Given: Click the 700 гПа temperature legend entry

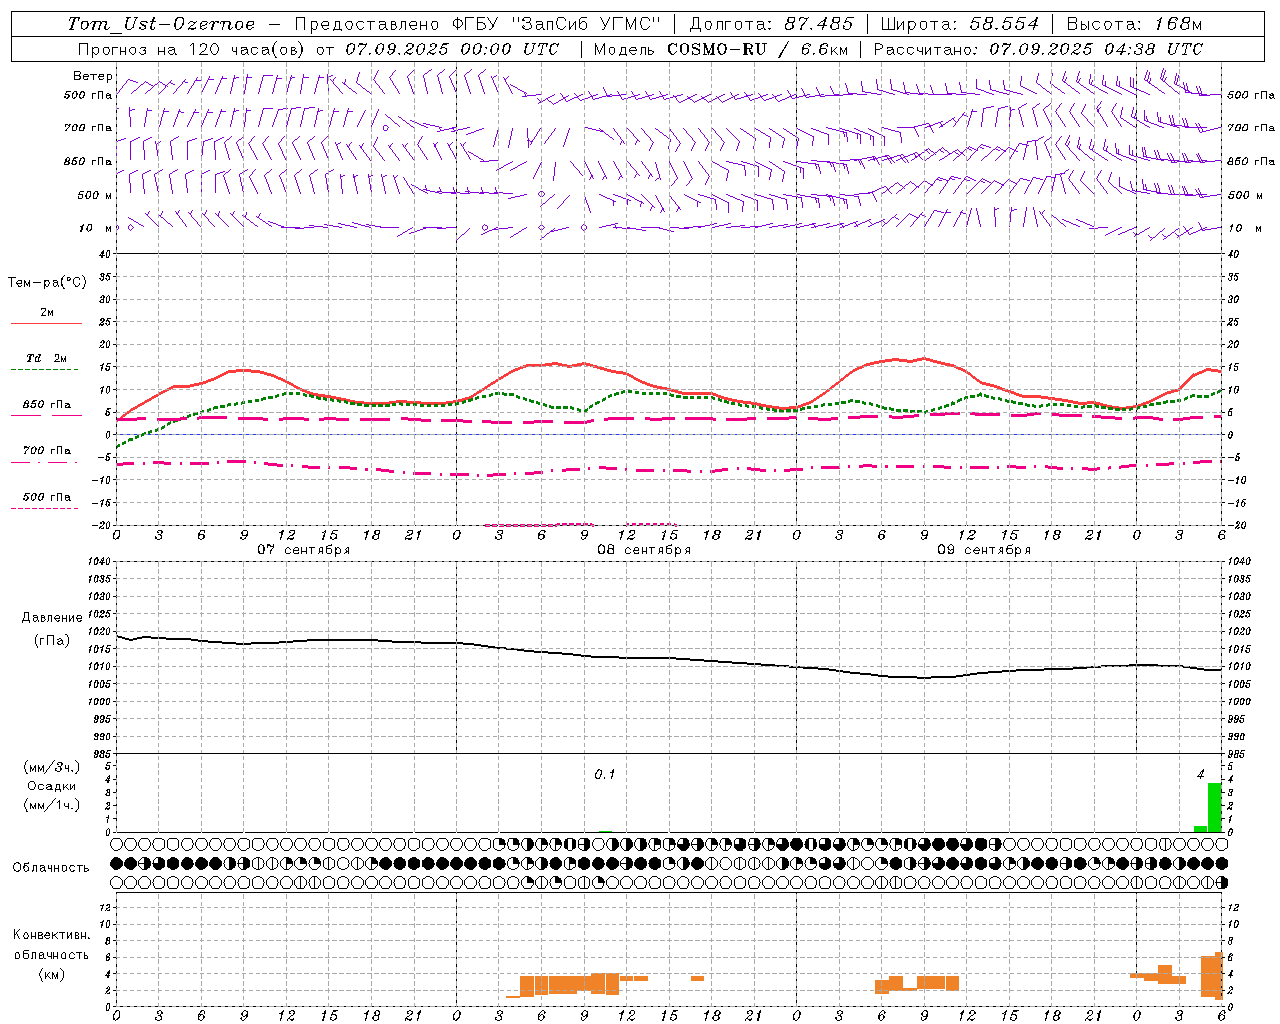Looking at the screenshot, I should 47,451.
